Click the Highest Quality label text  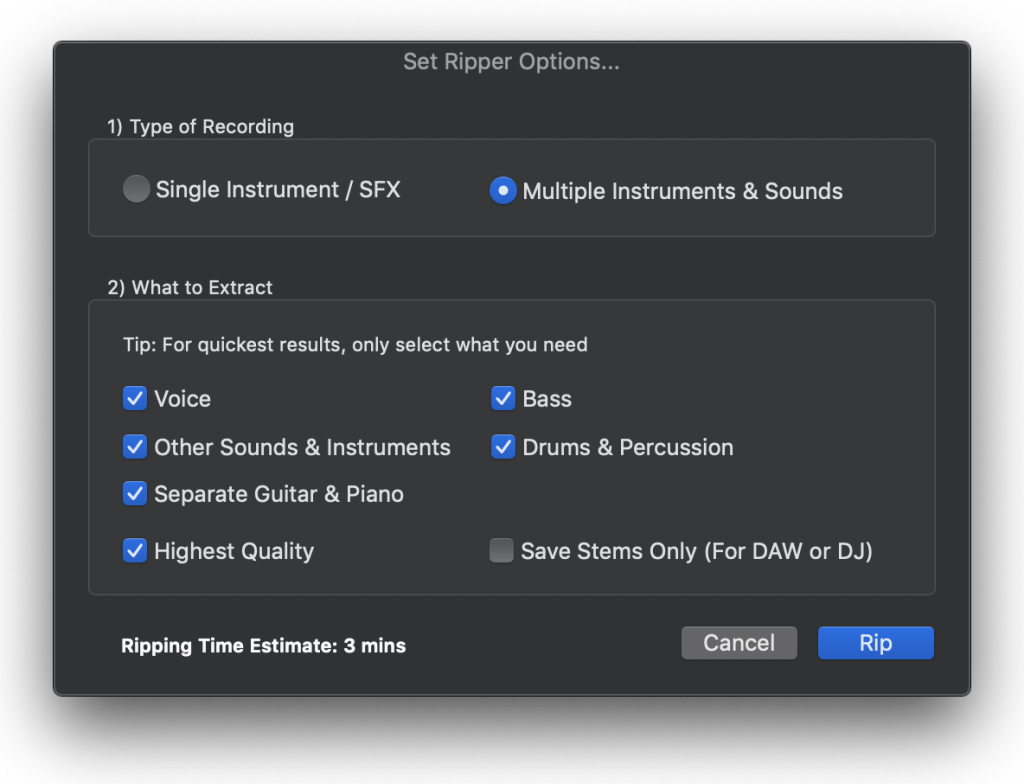tap(233, 550)
